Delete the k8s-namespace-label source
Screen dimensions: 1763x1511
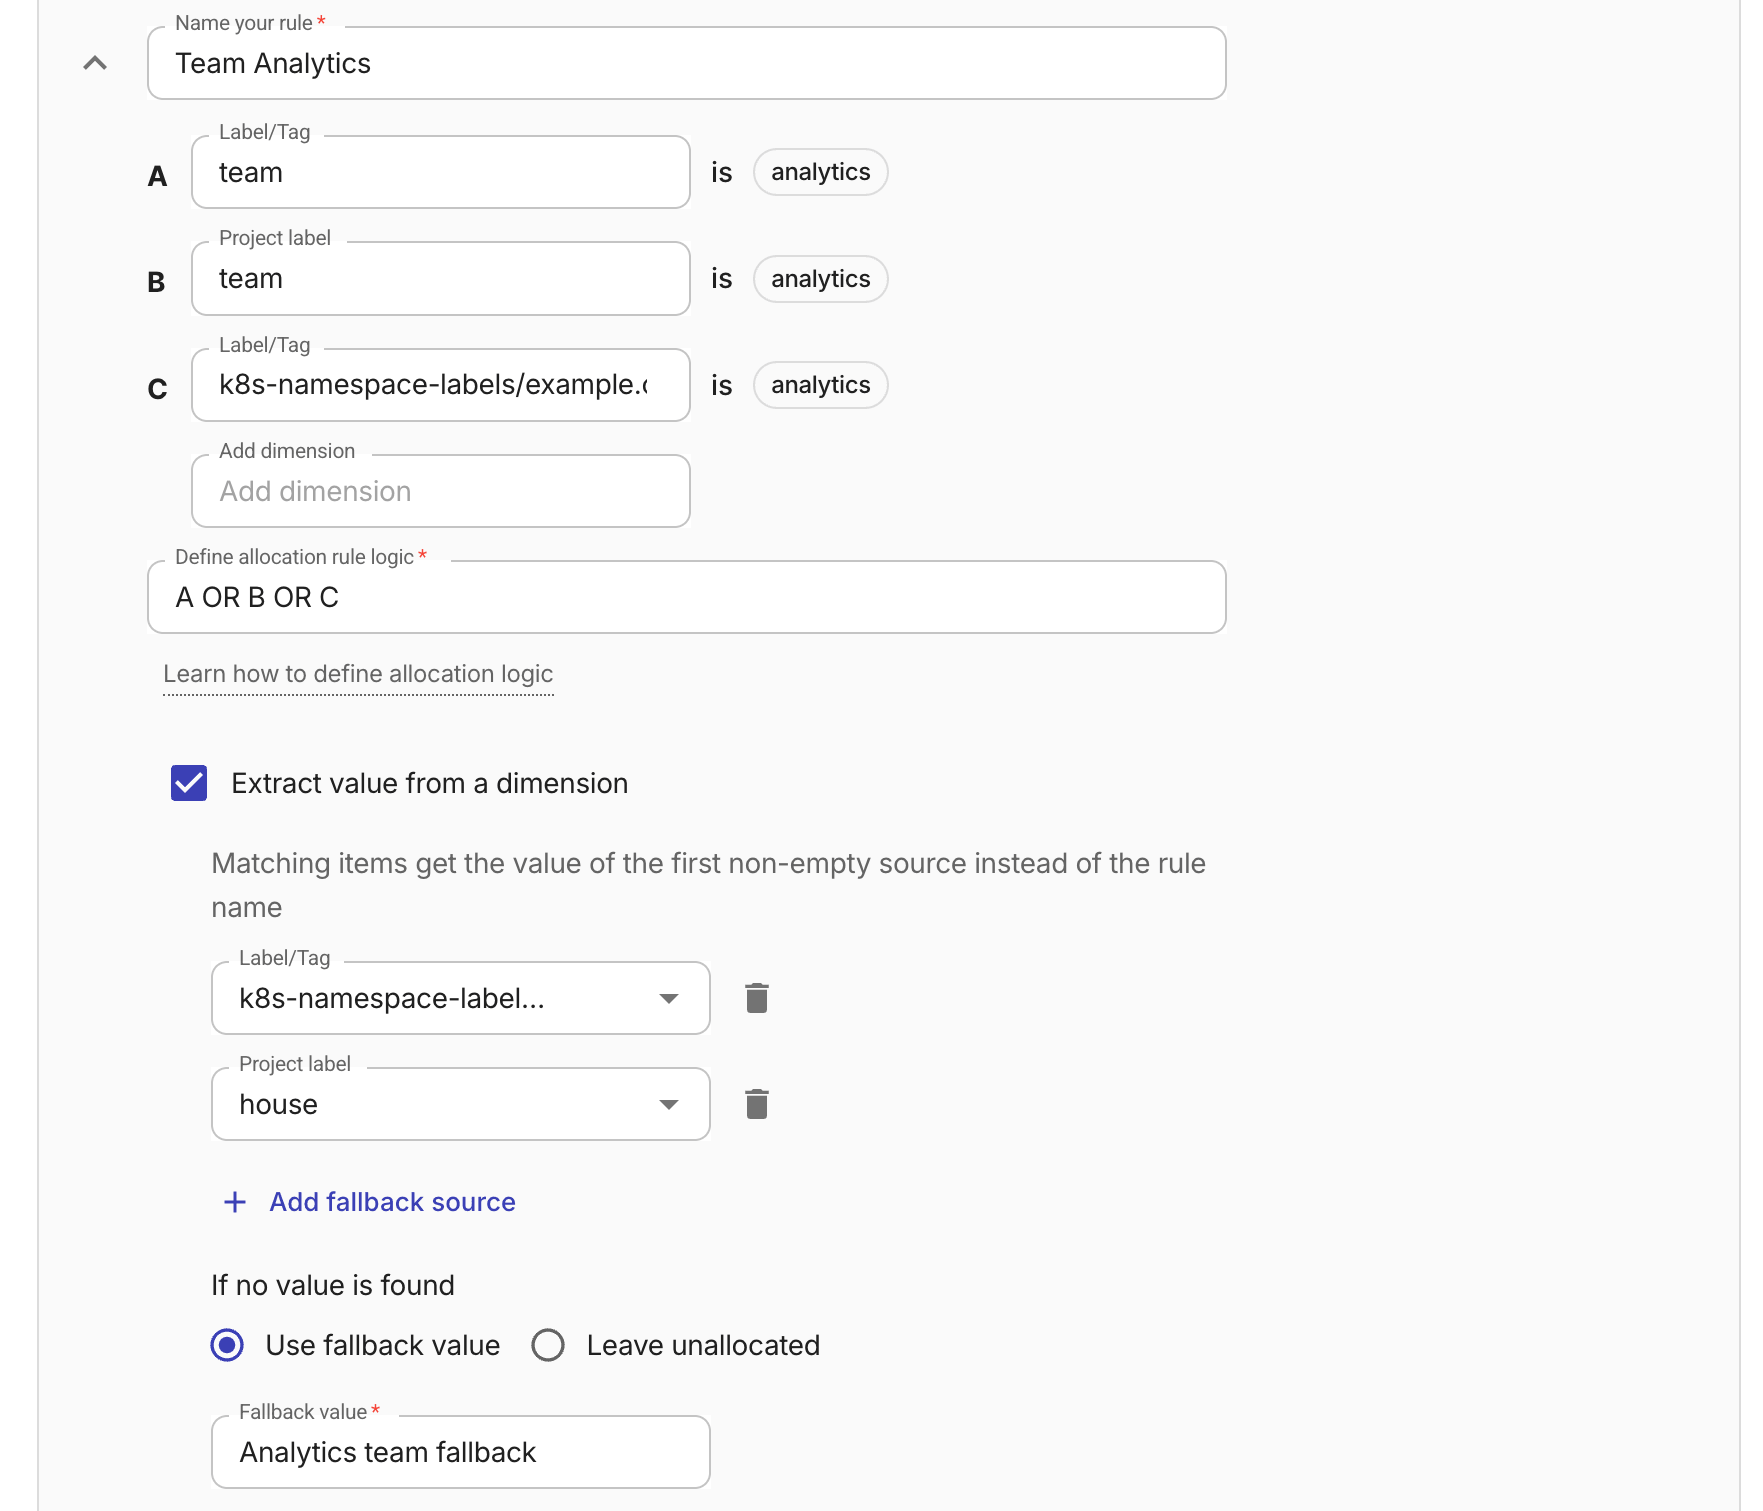point(757,998)
